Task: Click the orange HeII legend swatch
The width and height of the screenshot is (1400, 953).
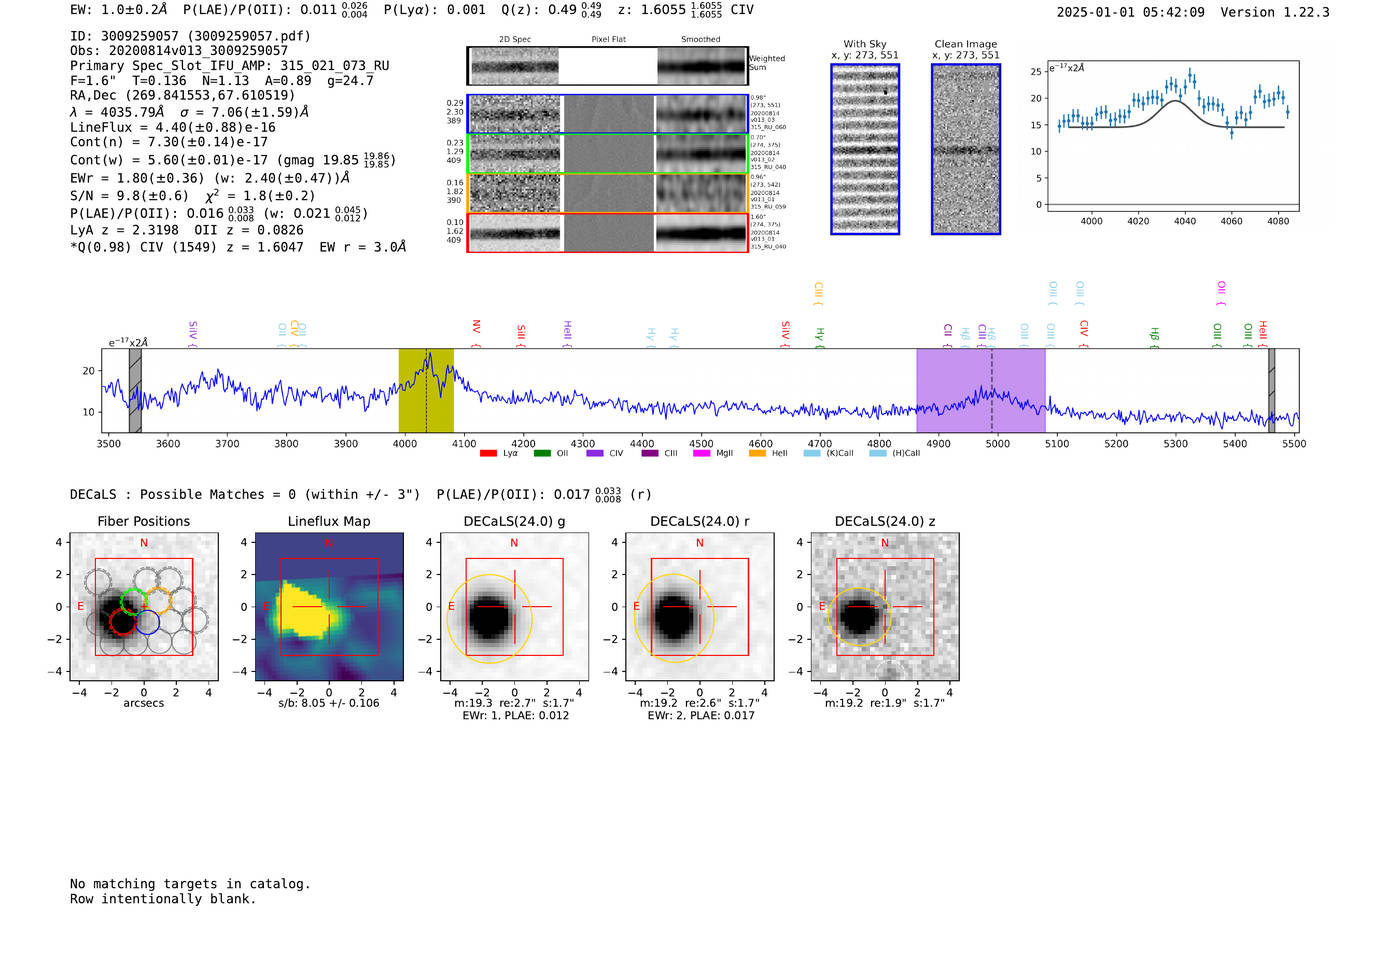Action: click(757, 454)
